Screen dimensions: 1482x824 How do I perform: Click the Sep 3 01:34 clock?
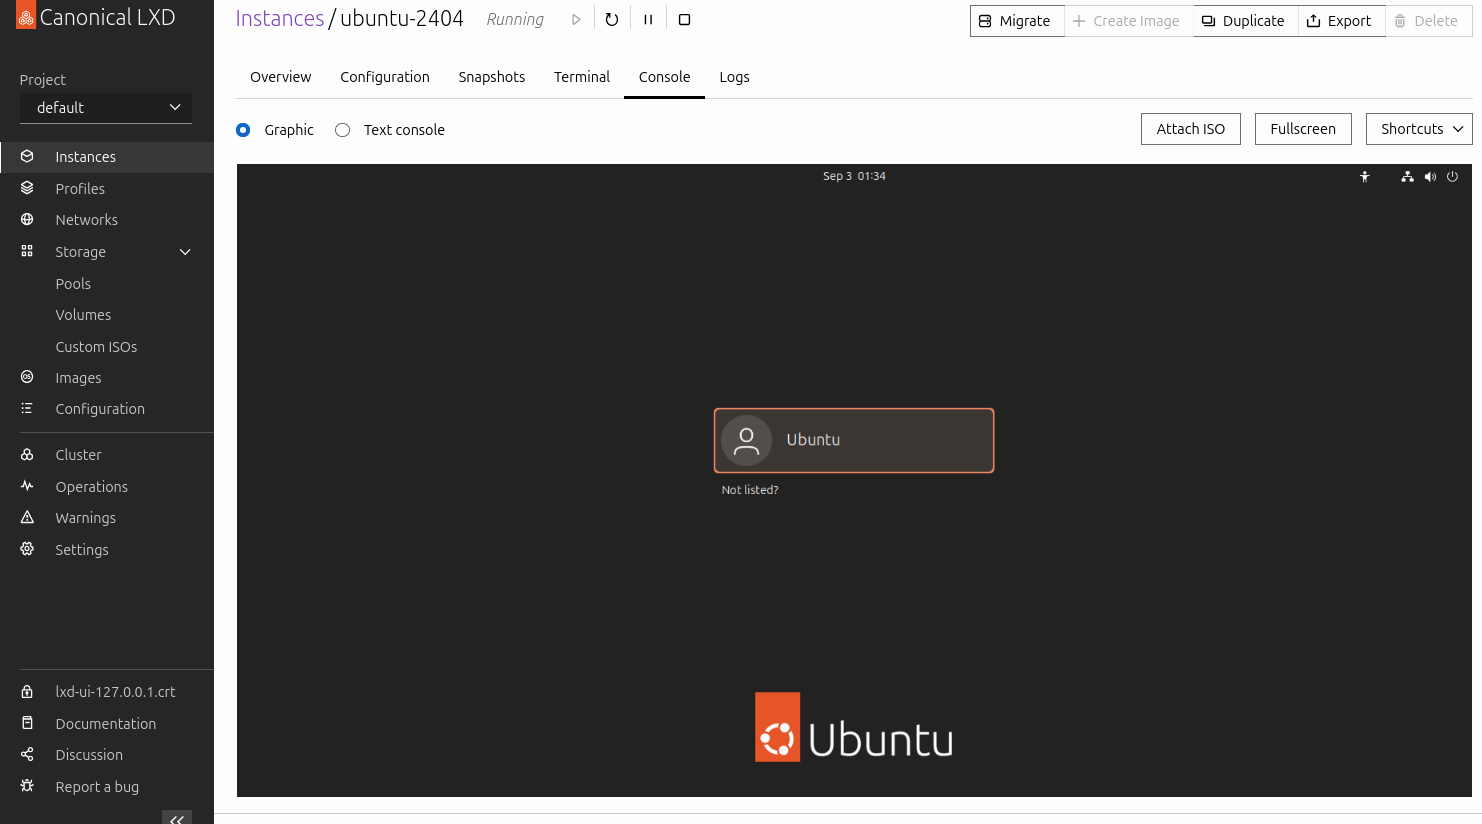[854, 176]
